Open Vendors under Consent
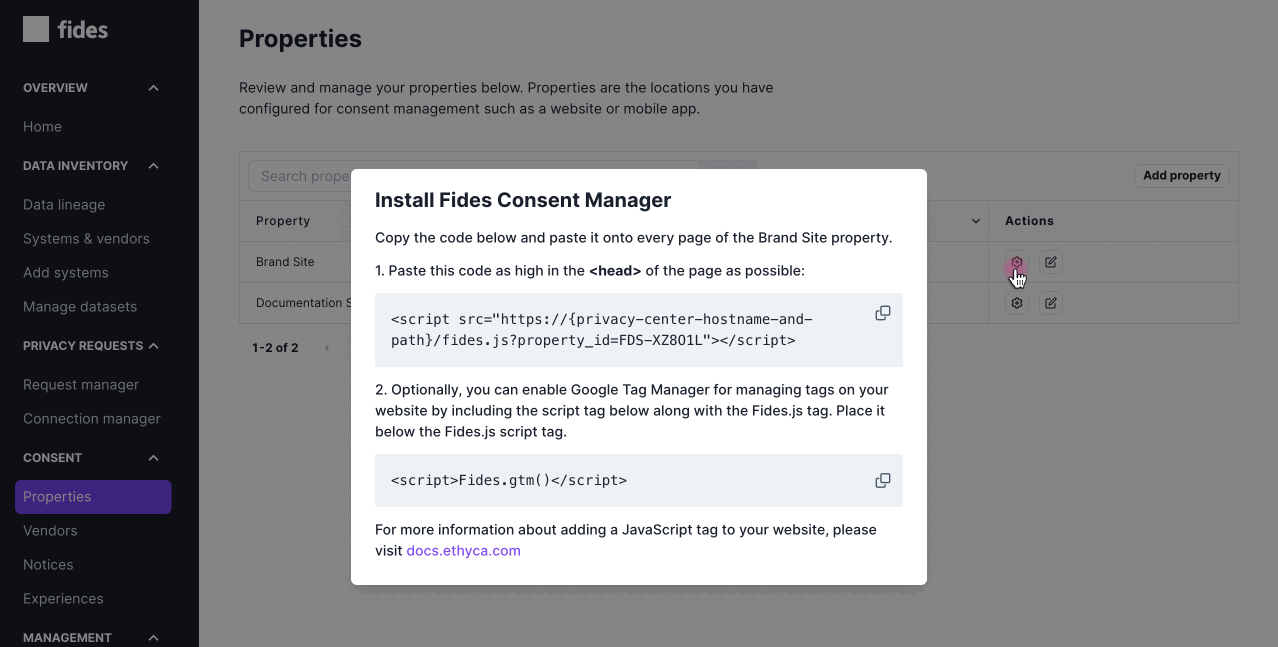 (50, 531)
